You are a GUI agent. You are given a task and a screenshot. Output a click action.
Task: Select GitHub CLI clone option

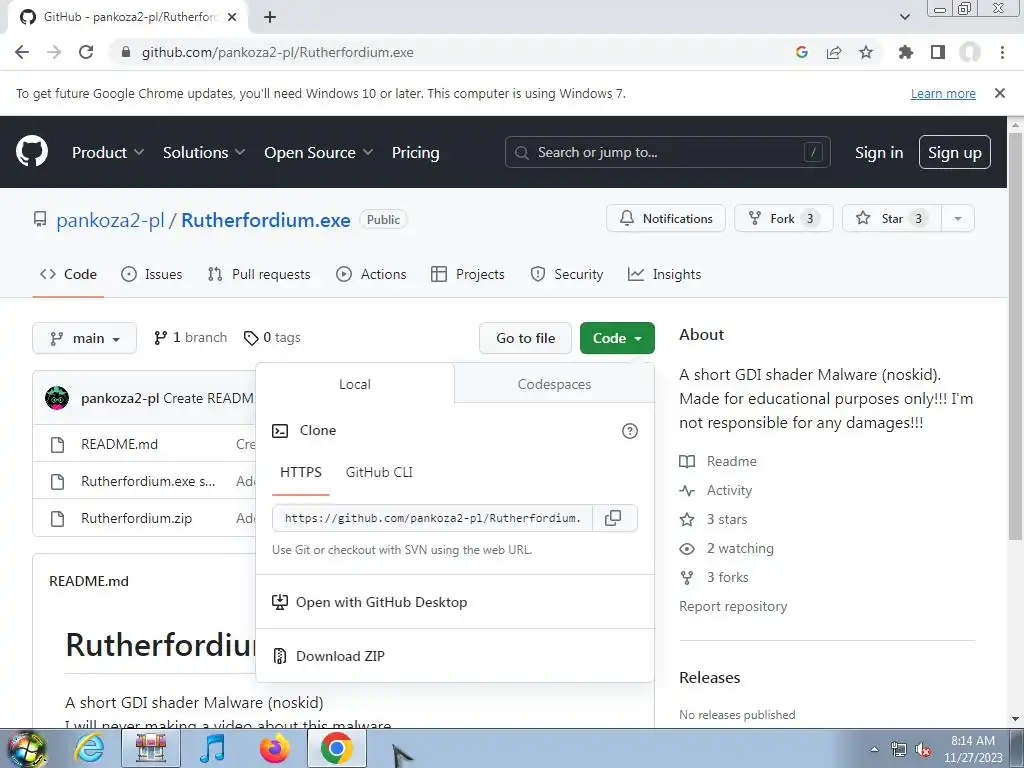coord(379,472)
